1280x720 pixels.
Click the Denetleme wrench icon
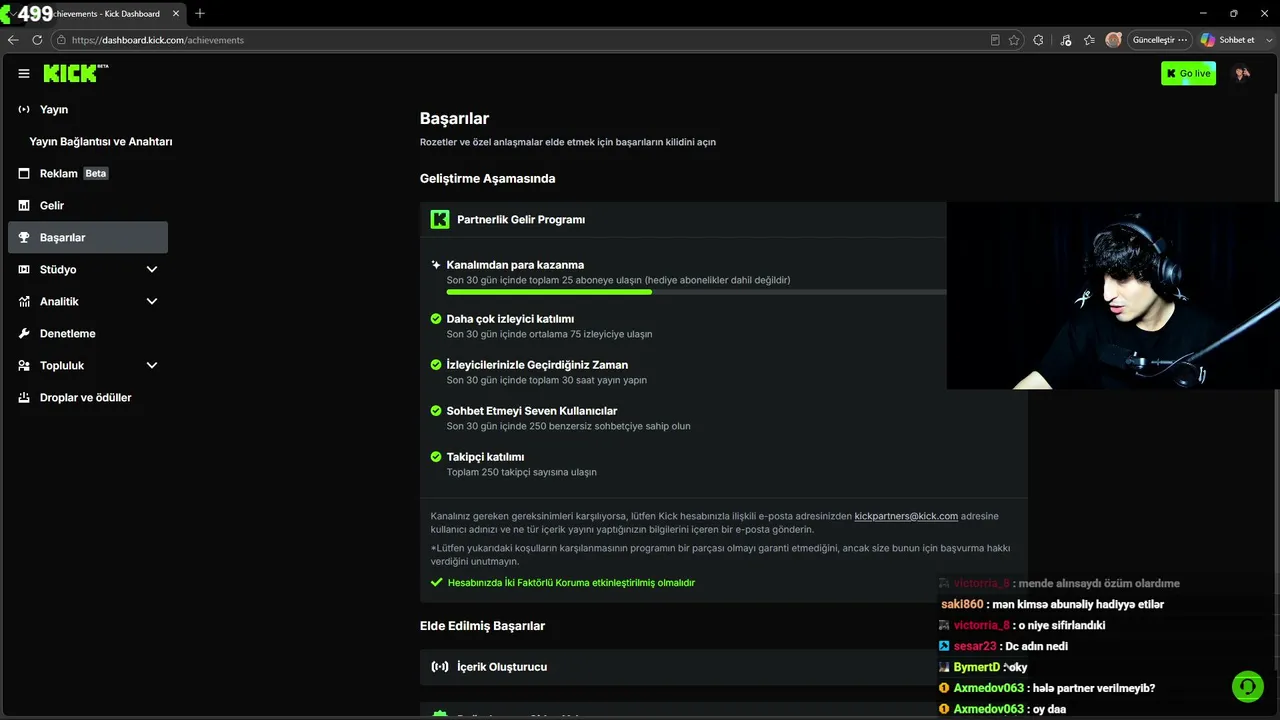click(24, 333)
